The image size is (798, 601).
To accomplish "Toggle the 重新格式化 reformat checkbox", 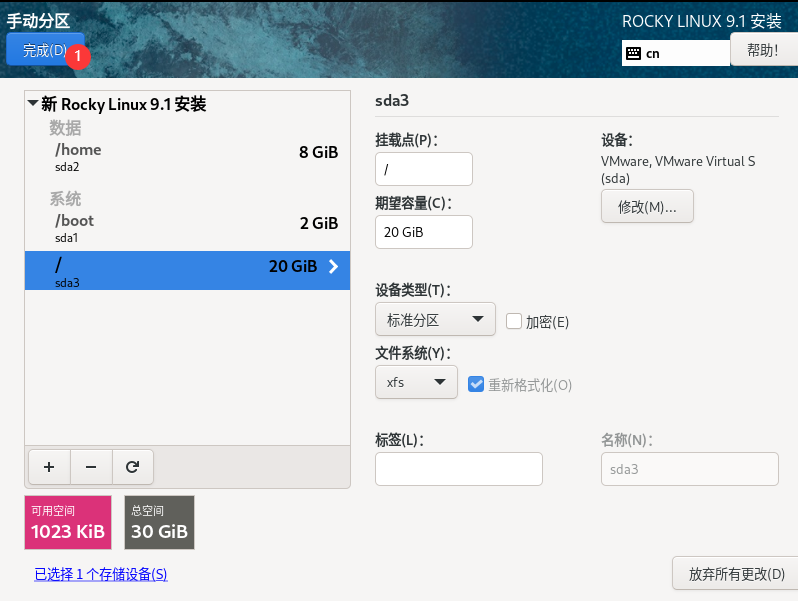I will tap(477, 384).
